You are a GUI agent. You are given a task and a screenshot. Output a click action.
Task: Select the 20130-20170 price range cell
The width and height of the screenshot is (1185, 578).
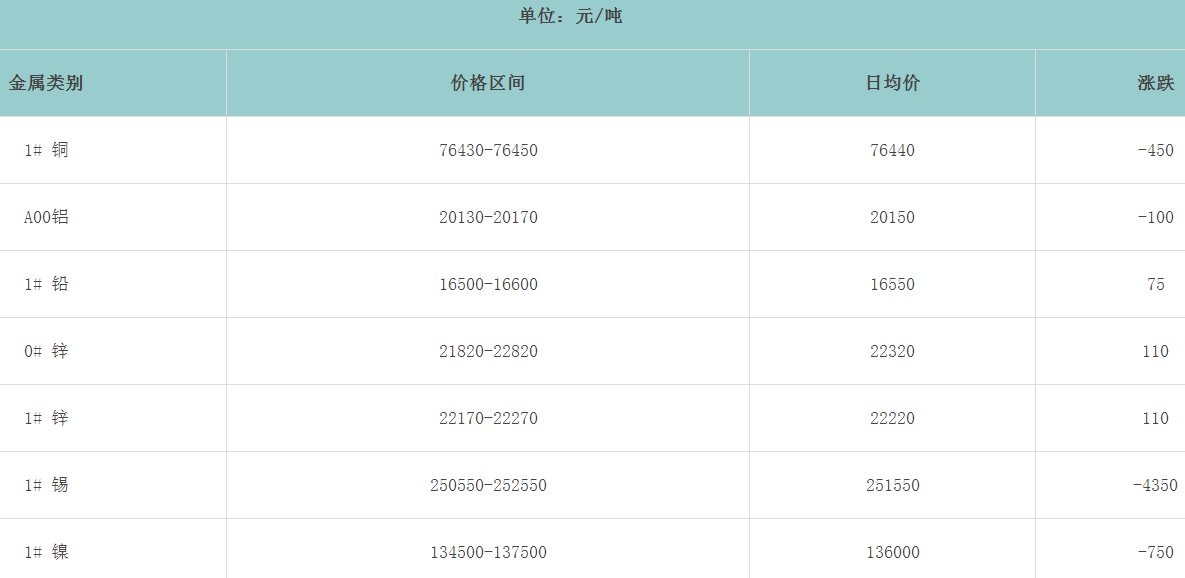pos(488,217)
